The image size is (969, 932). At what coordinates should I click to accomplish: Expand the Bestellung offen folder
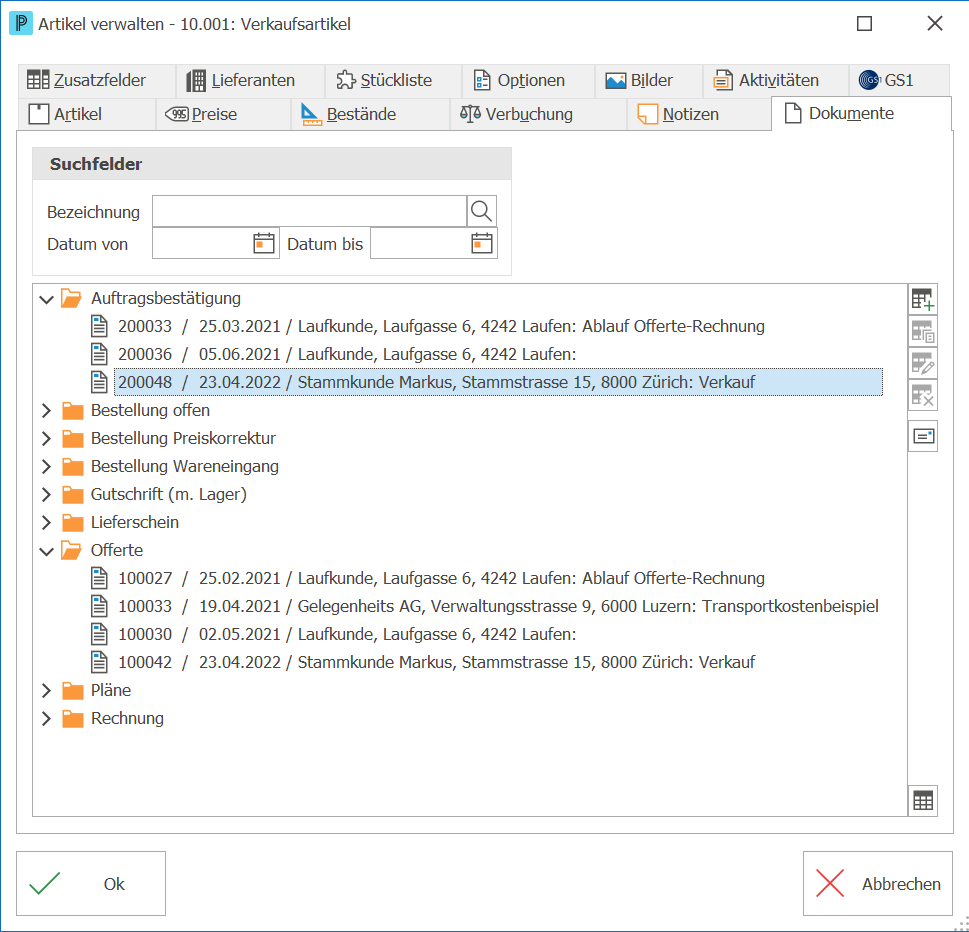click(x=46, y=410)
